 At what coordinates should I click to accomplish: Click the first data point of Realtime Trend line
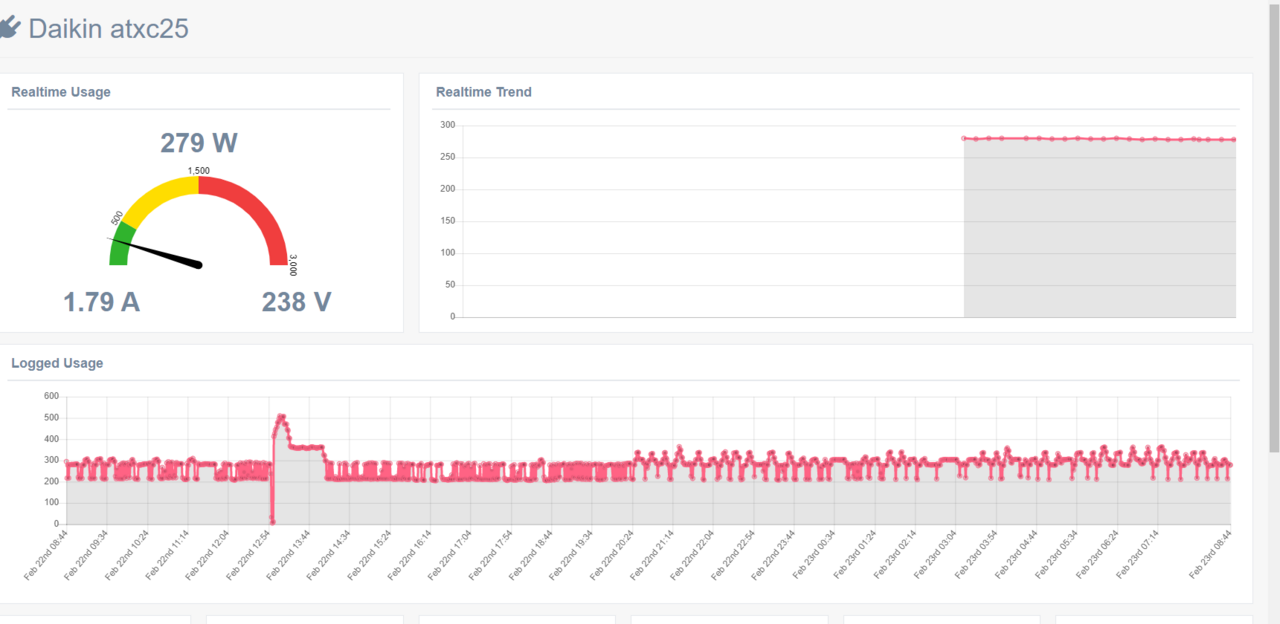964,138
